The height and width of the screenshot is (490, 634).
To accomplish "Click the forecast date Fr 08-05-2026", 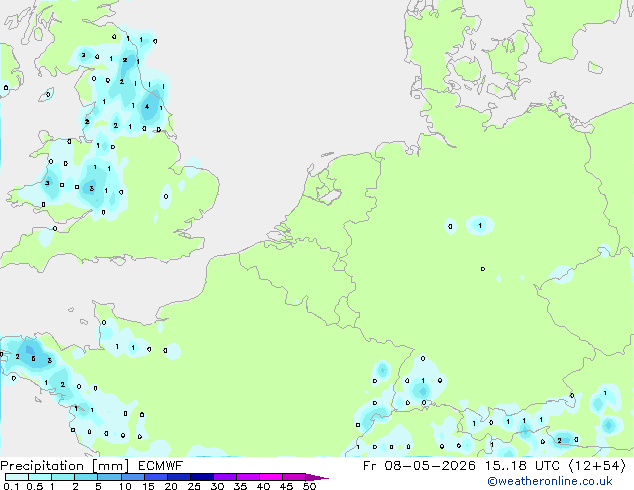I will (x=419, y=466).
